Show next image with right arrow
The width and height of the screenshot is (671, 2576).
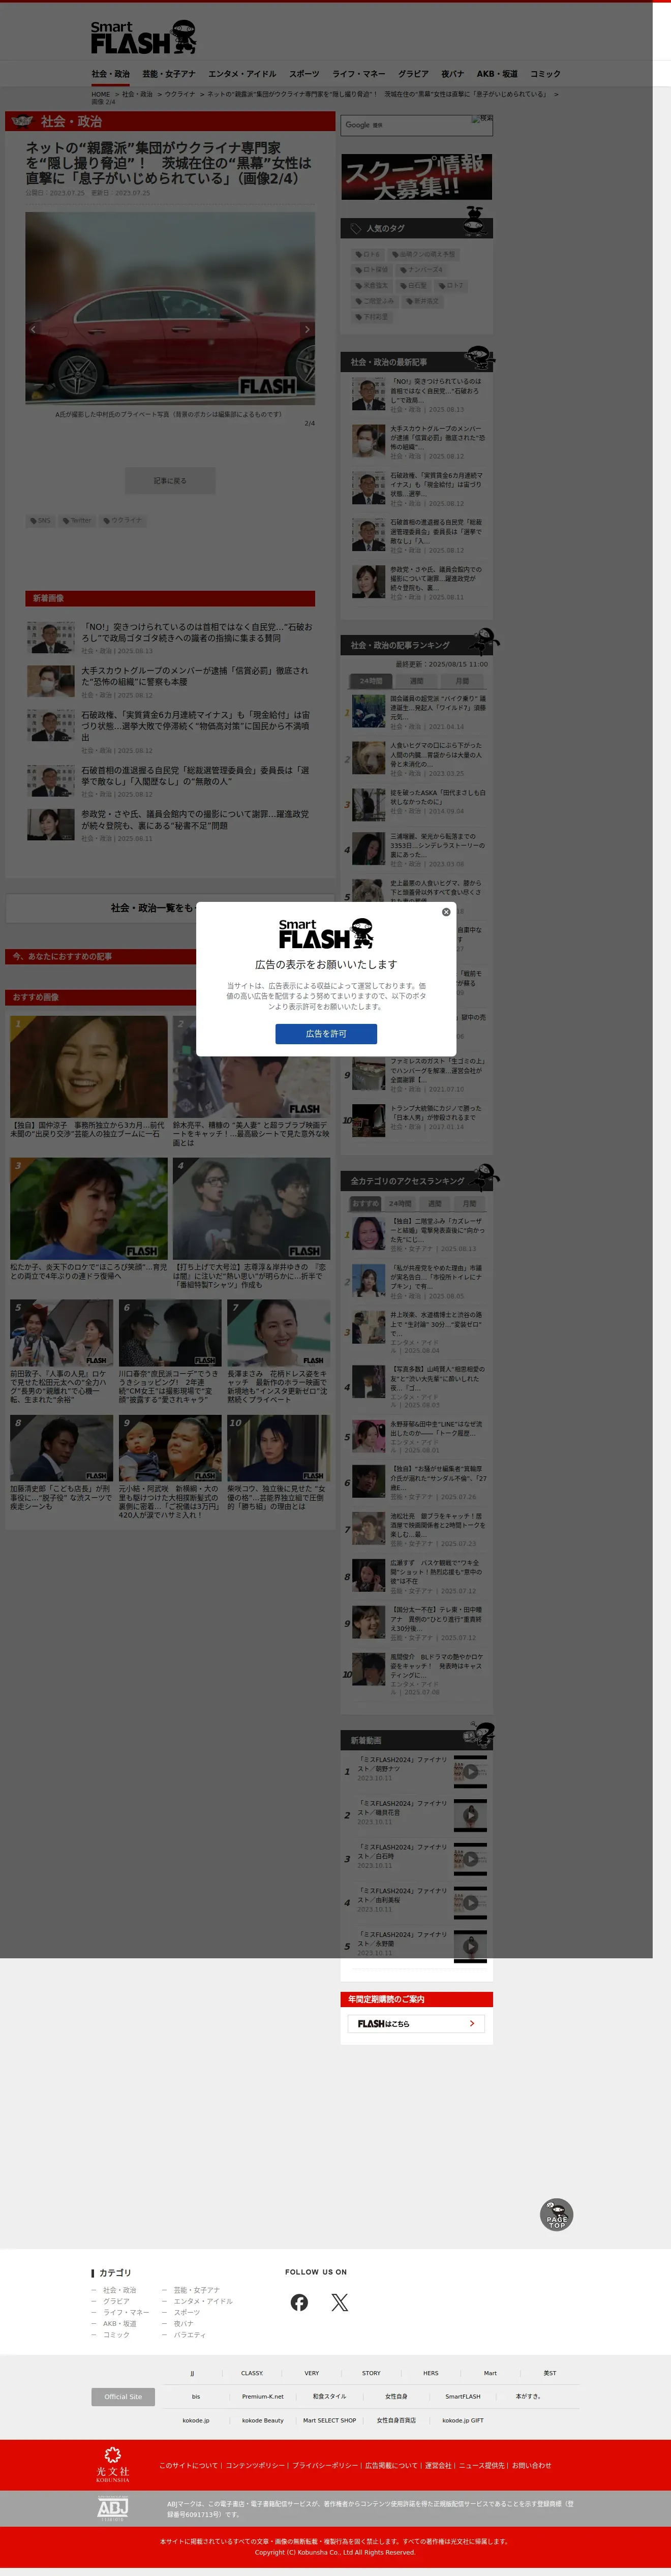[x=307, y=328]
